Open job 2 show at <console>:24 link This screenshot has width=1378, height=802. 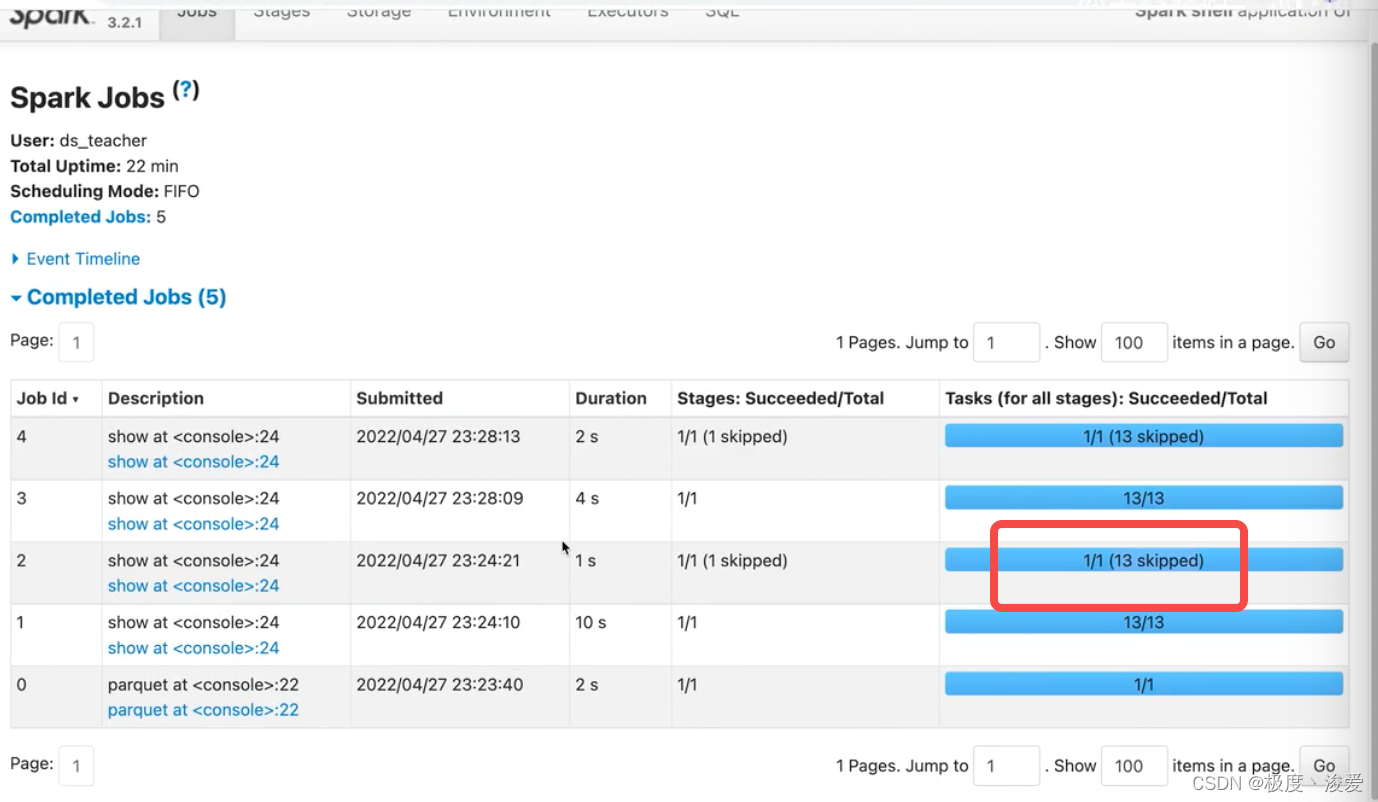pyautogui.click(x=193, y=586)
